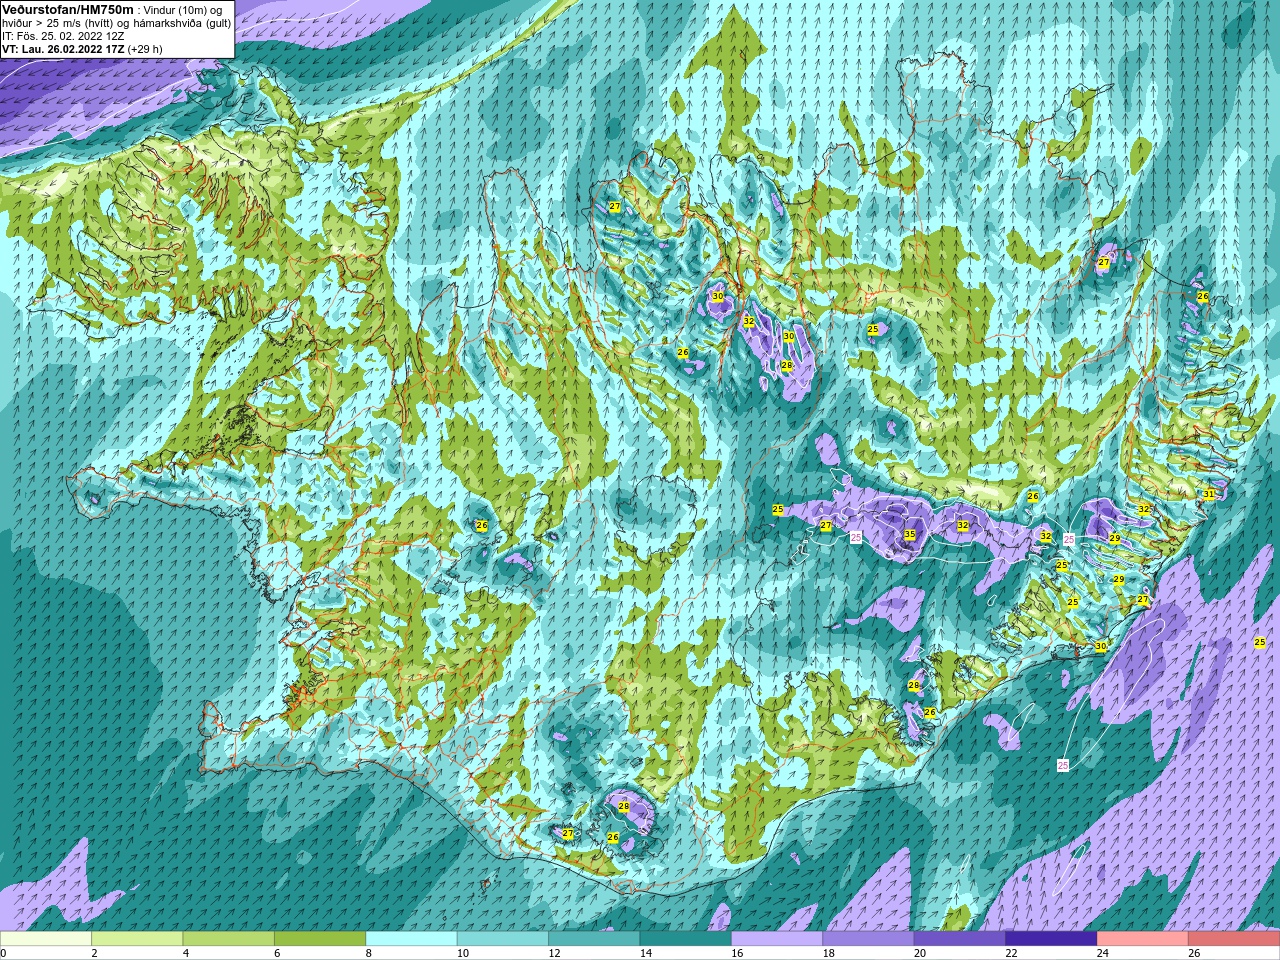Pick the 4–6 green legend swatch
Viewport: 1280px width, 960px height.
[x=228, y=939]
